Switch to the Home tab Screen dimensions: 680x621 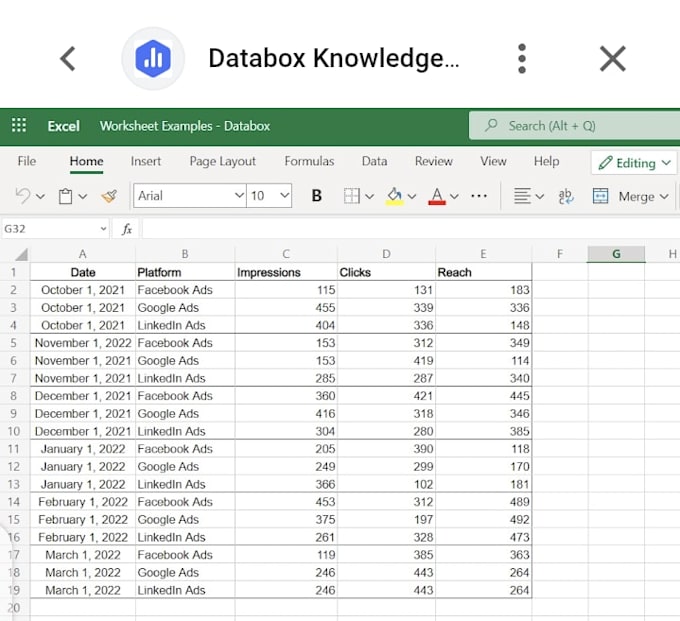(86, 161)
